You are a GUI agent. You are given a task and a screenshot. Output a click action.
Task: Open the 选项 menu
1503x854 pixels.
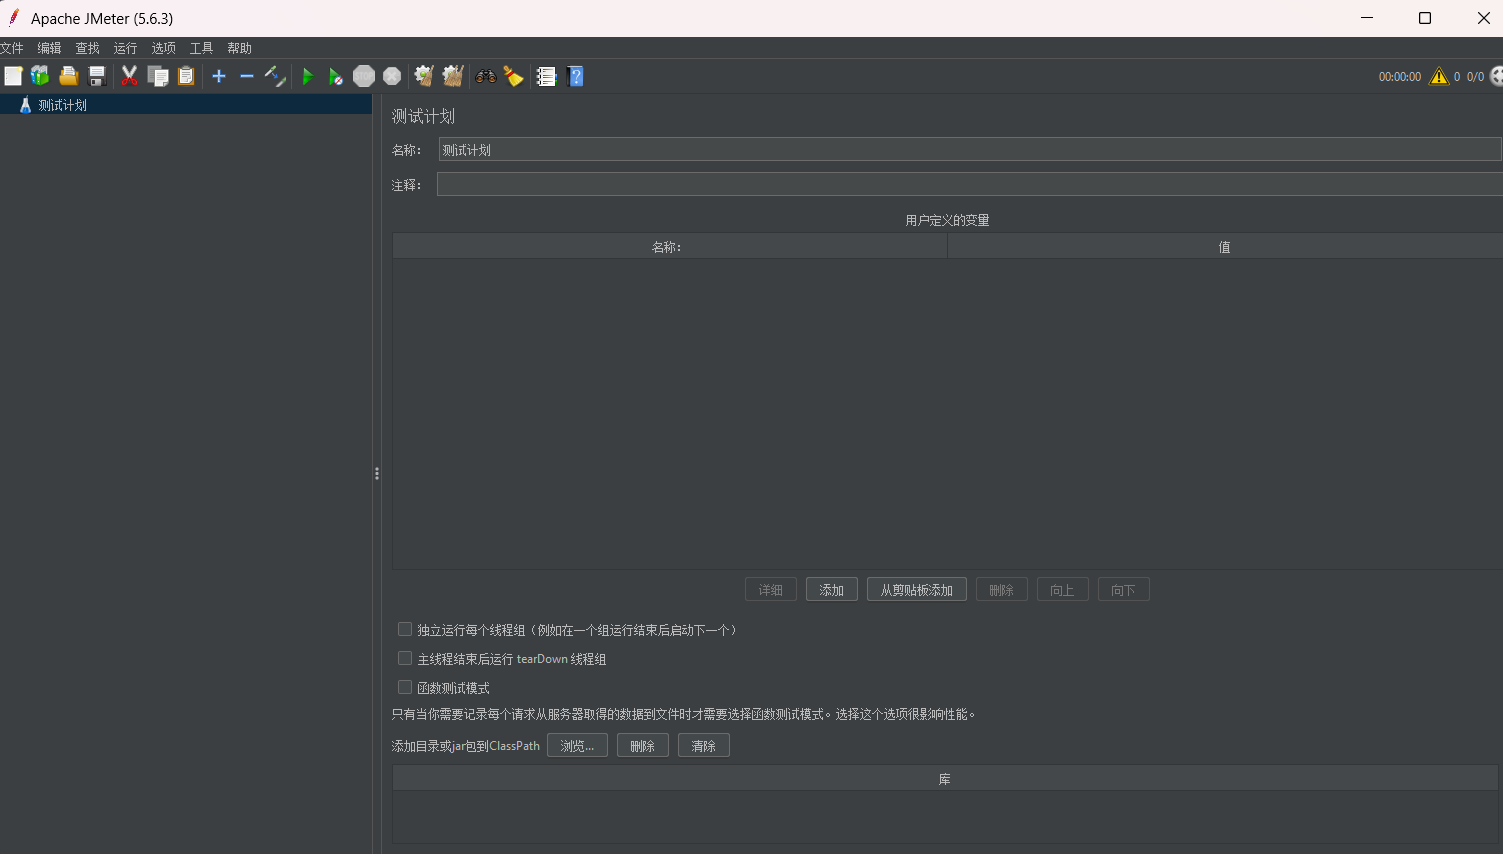(163, 48)
